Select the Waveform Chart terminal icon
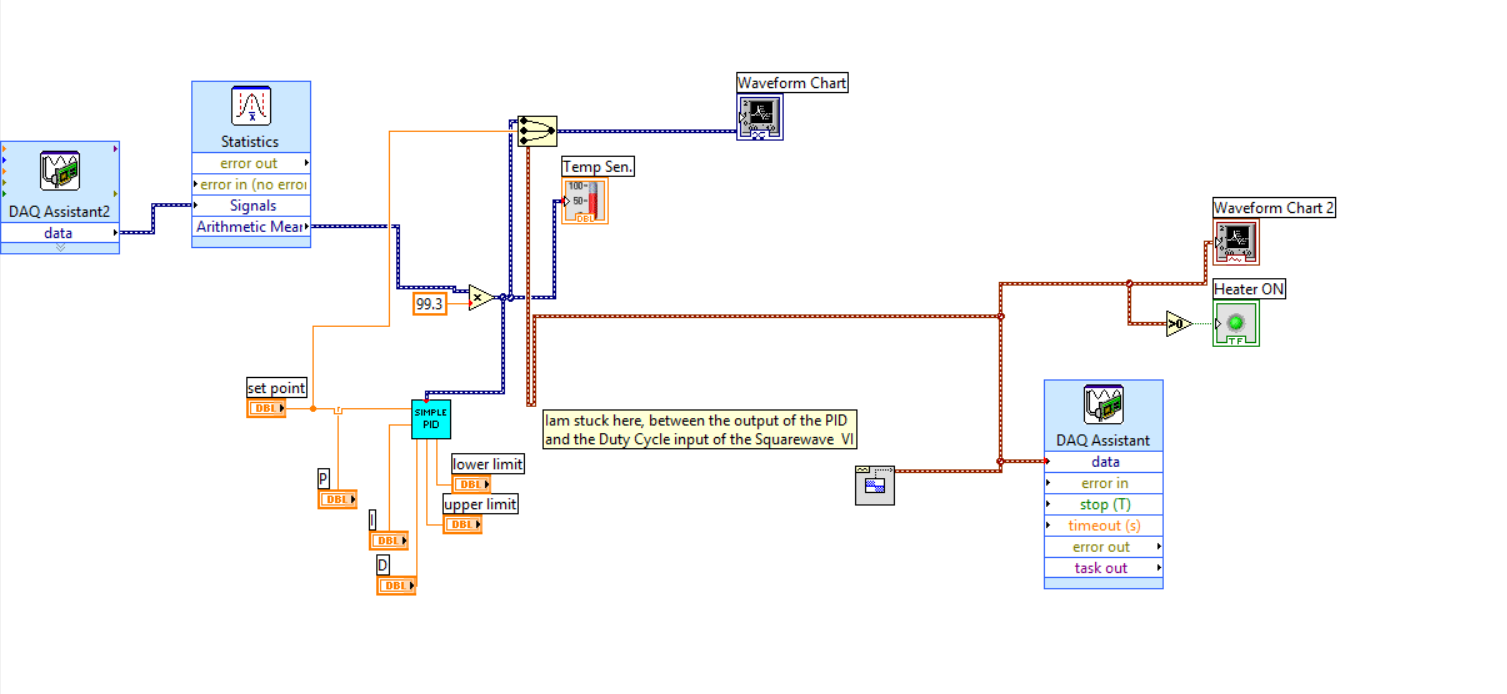Image resolution: width=1507 pixels, height=694 pixels. point(759,117)
